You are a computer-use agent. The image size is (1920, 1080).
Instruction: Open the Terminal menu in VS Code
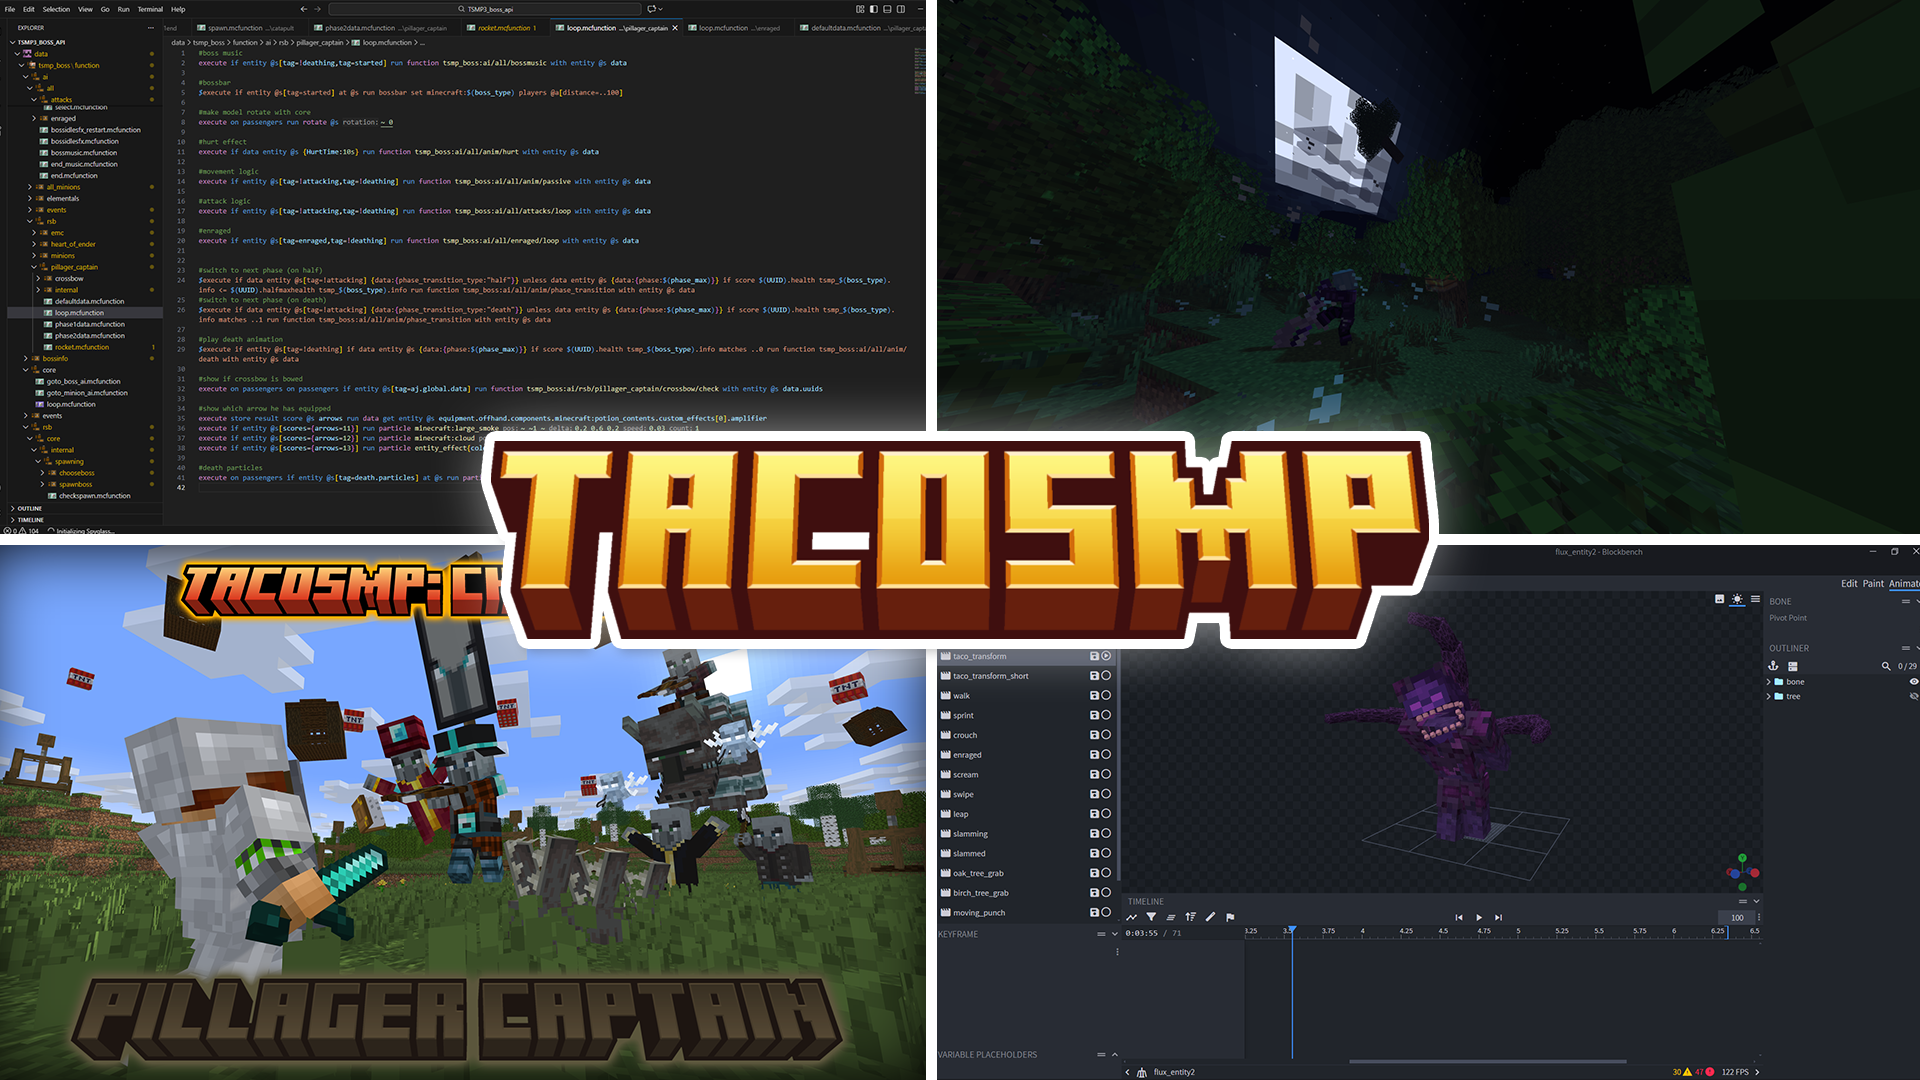pos(150,9)
